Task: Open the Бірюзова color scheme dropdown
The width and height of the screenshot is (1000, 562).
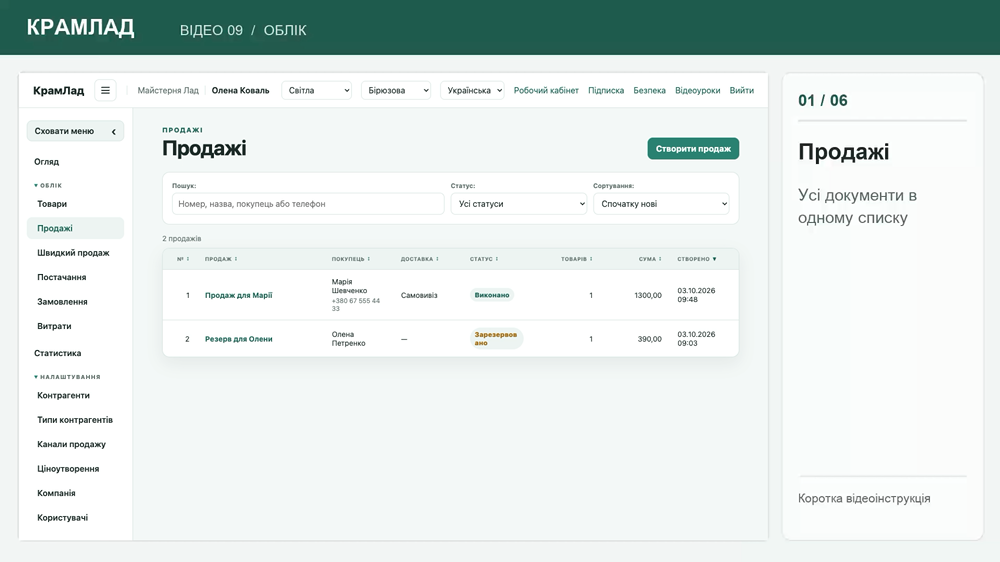Action: pyautogui.click(x=396, y=91)
